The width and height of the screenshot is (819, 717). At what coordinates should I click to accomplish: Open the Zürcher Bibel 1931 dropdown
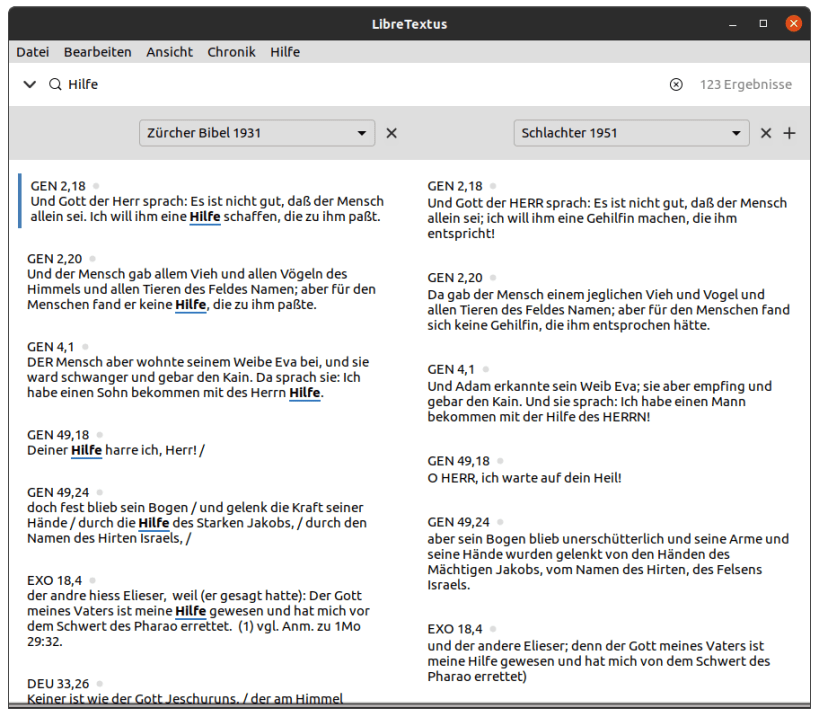pos(257,133)
